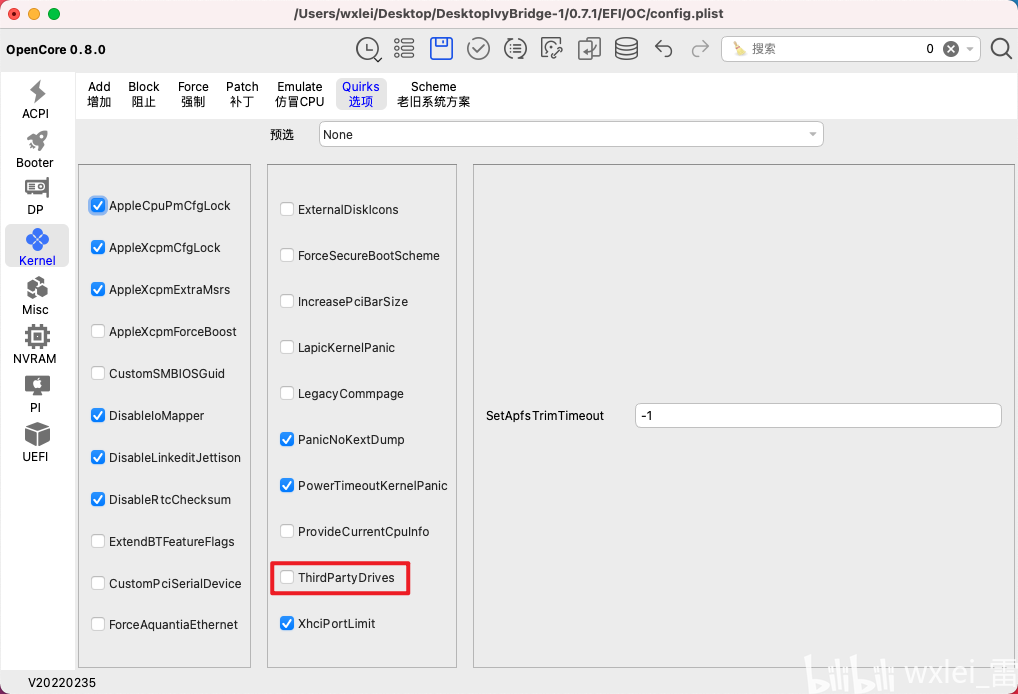Click the OpenCore 0.8.0 version label
1018x694 pixels.
pyautogui.click(x=56, y=50)
